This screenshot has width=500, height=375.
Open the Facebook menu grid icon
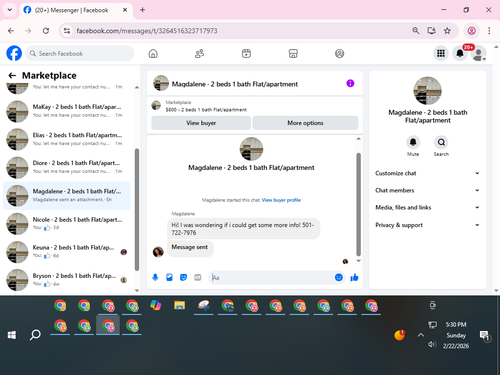tap(441, 53)
